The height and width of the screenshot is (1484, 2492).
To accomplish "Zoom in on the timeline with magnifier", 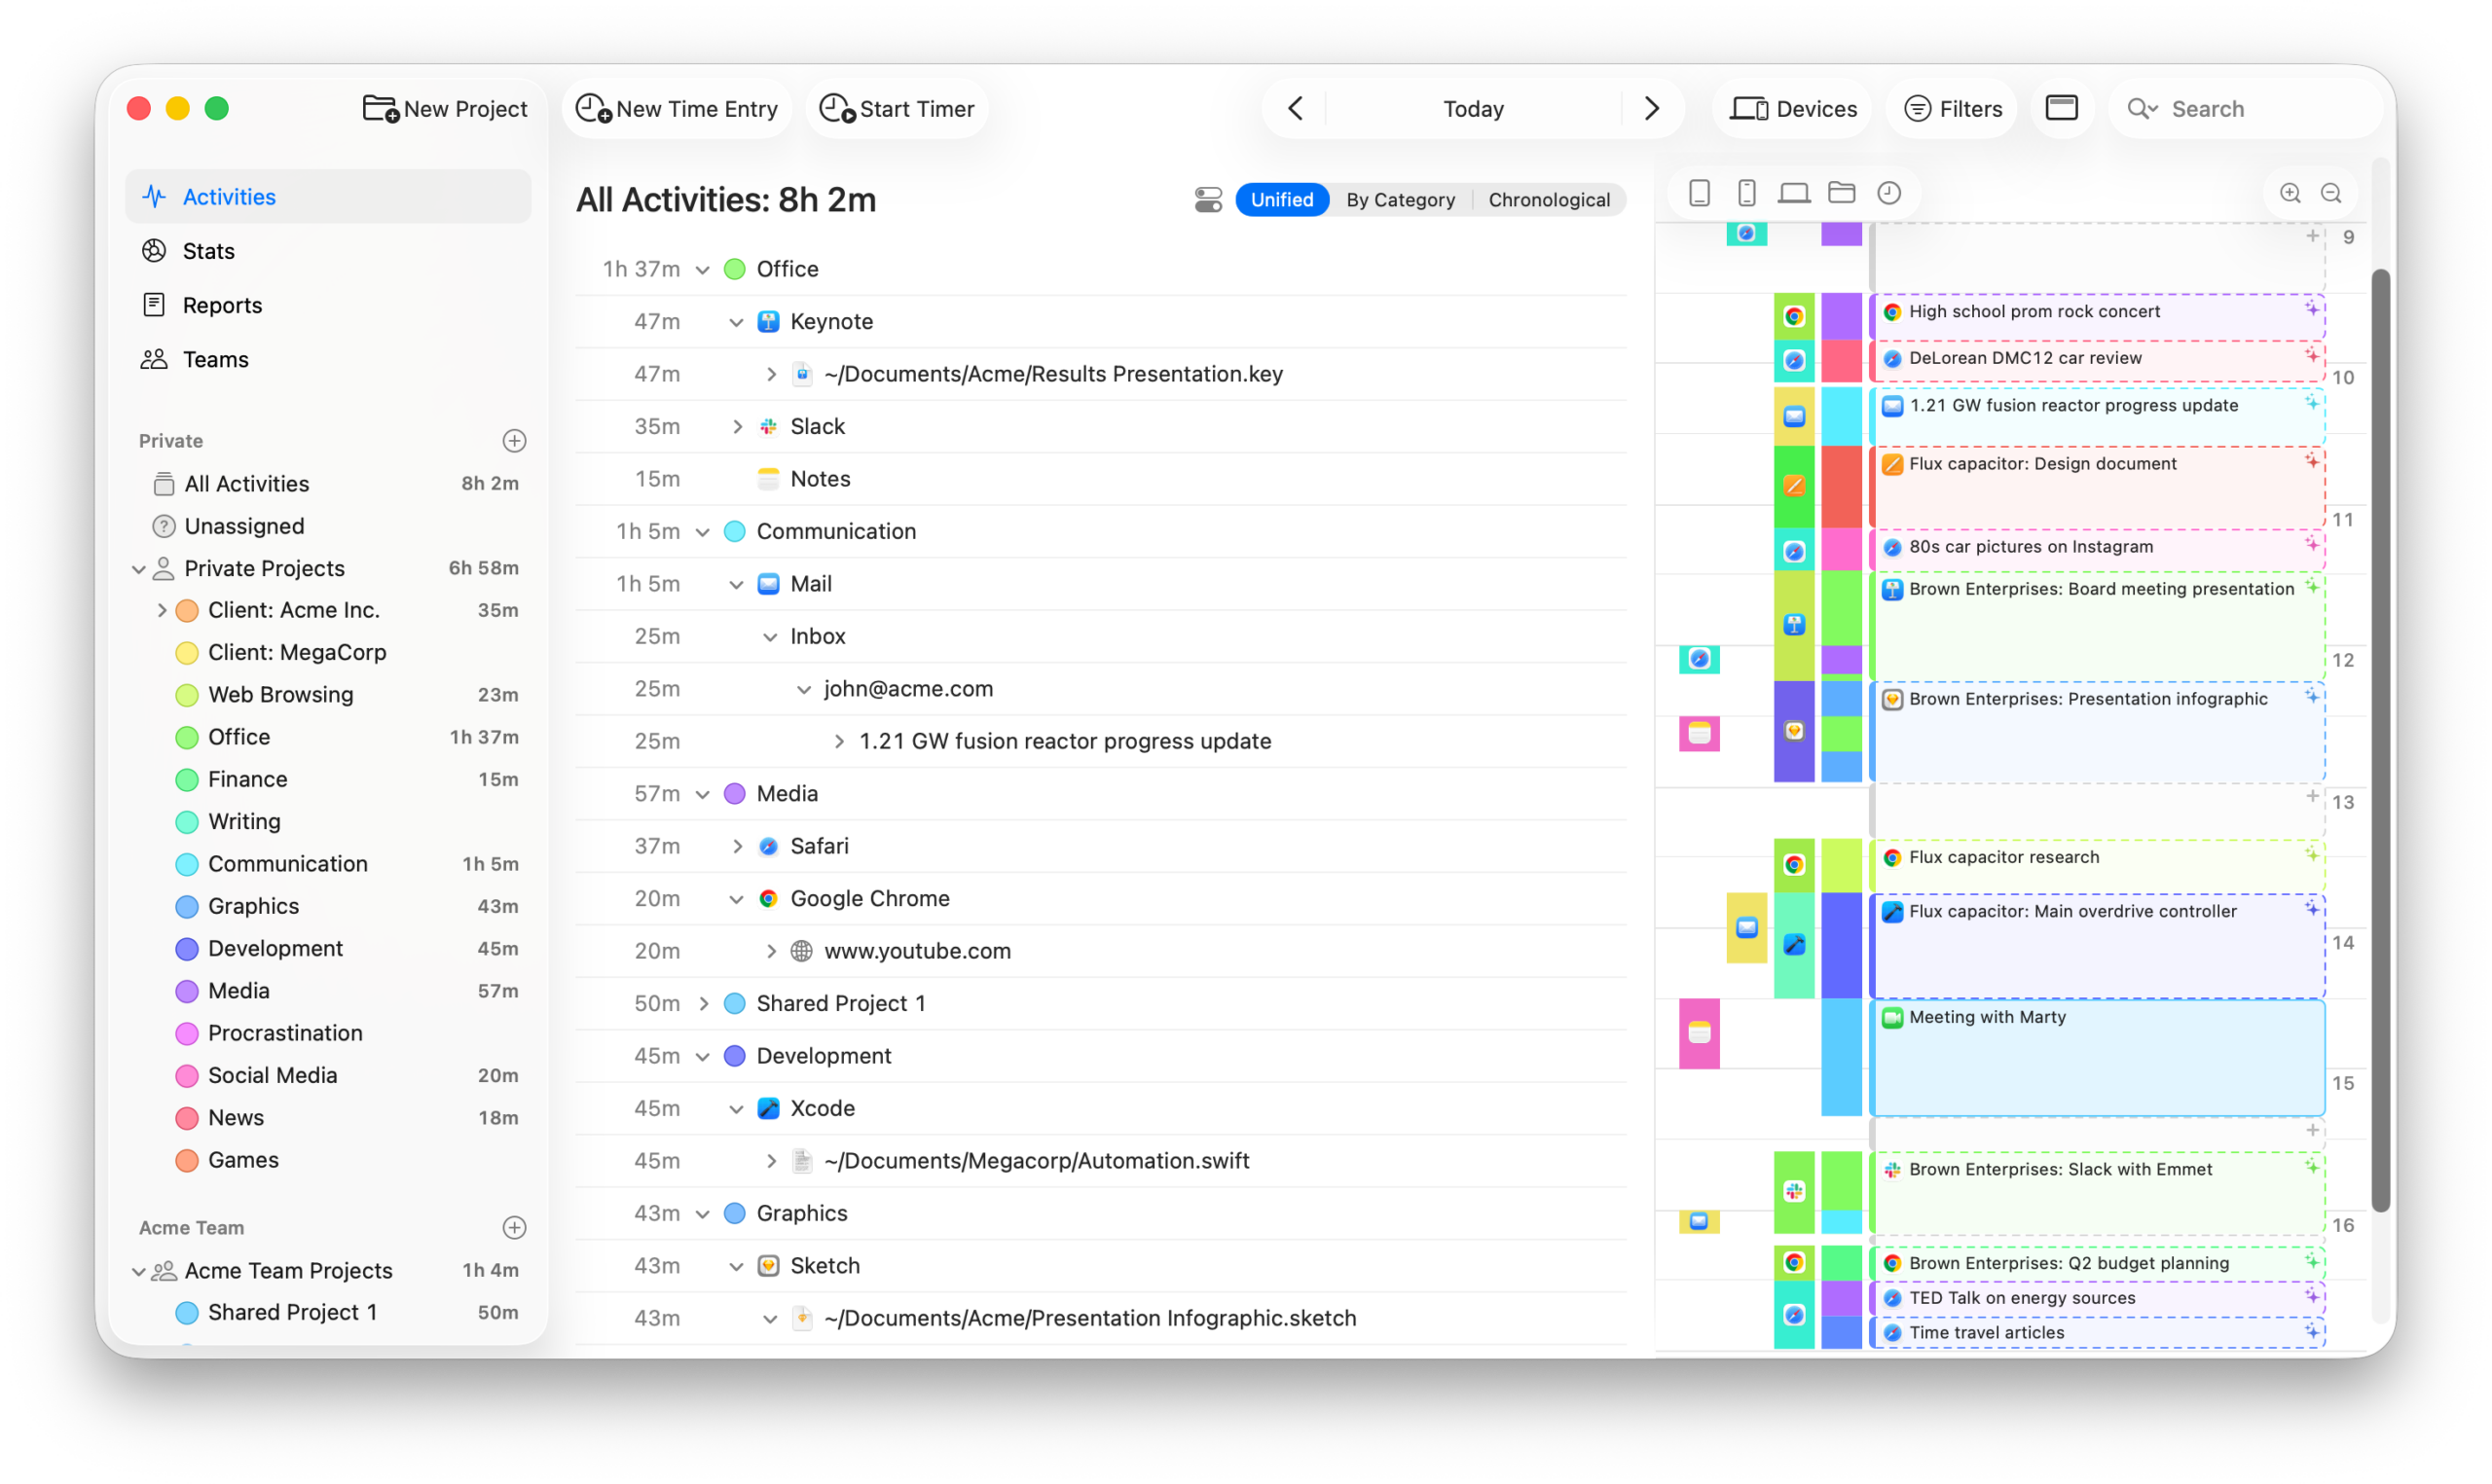I will tap(2290, 193).
